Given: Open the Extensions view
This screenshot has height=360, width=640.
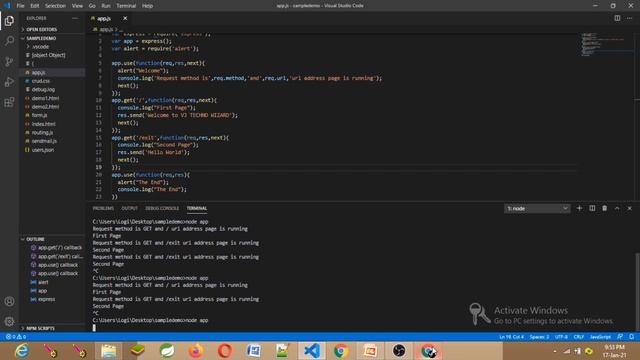Looking at the screenshot, I should click(x=9, y=102).
